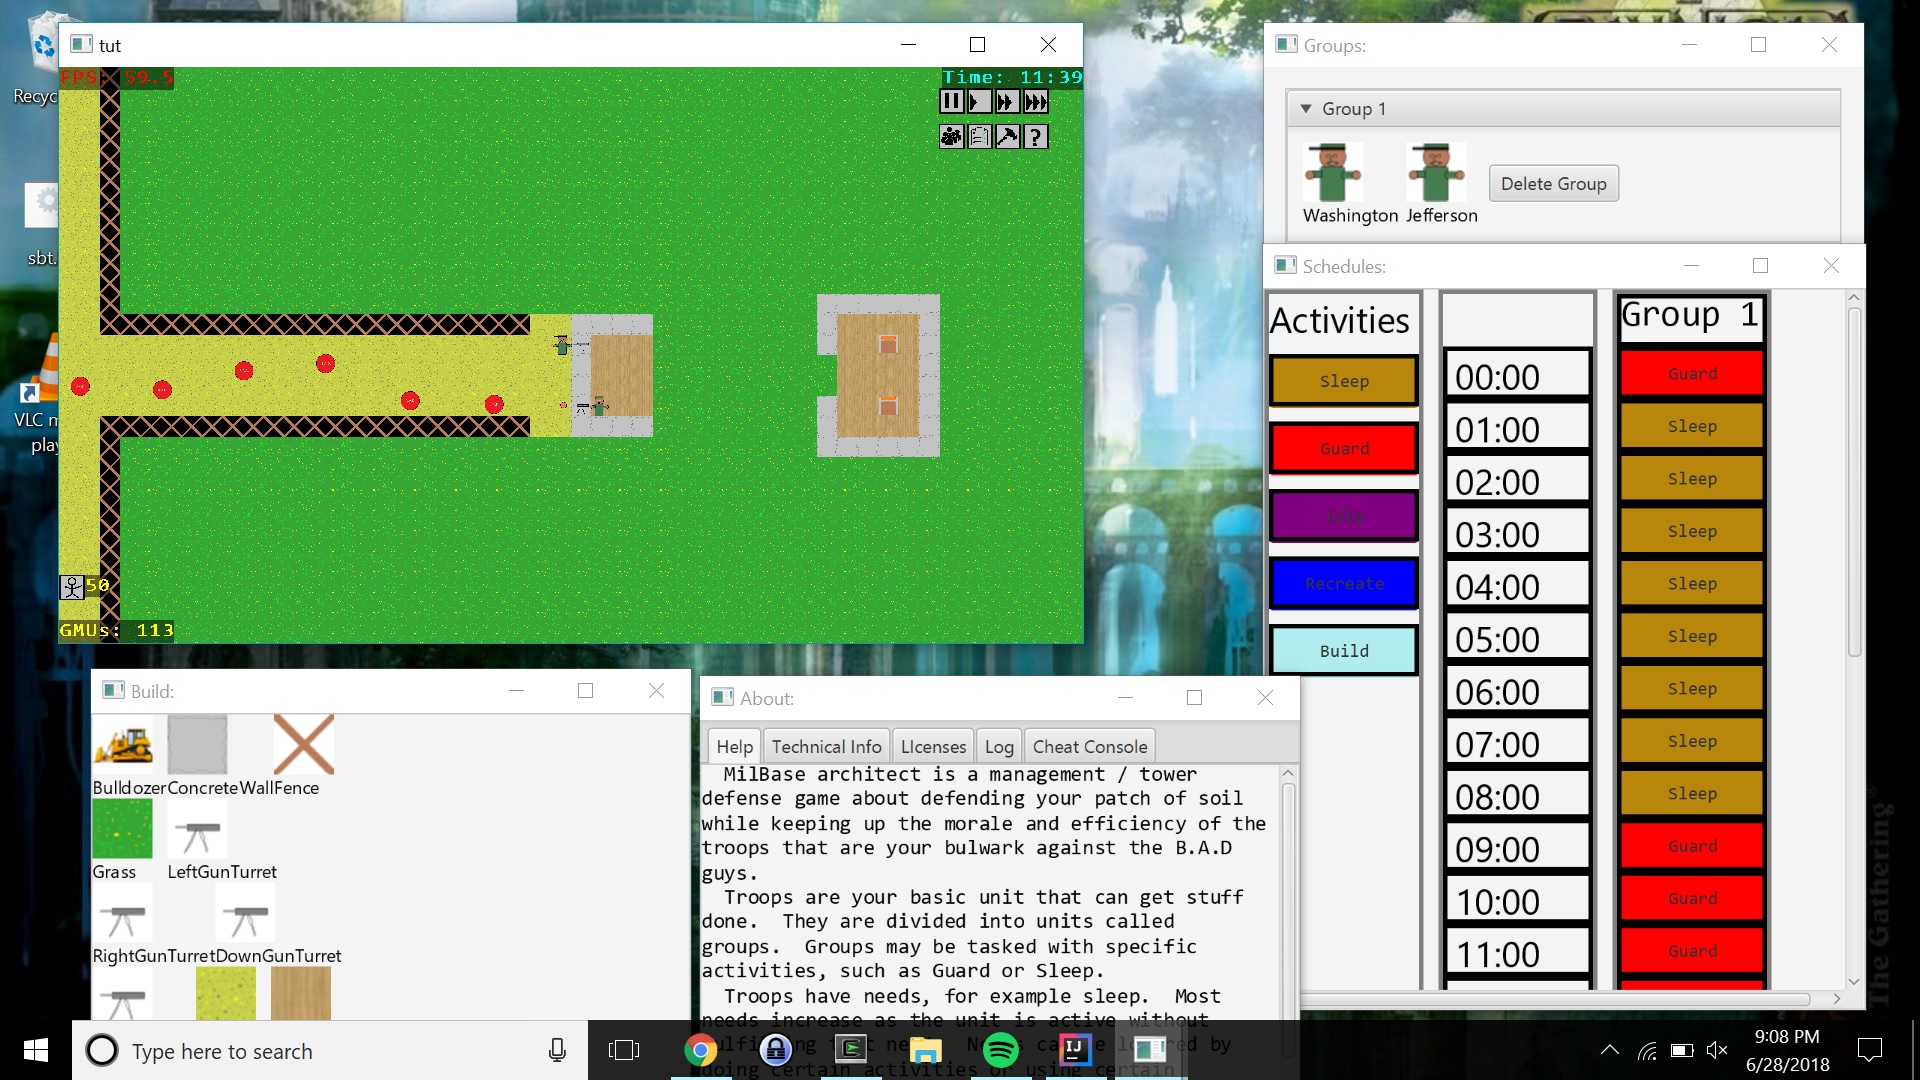Select the Washington trooper

1332,173
